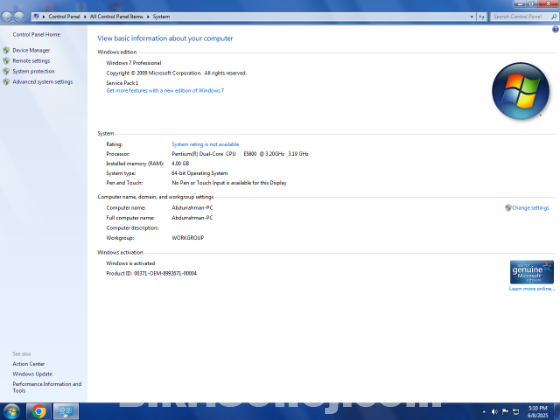
Task: Expand the arrow after Control Panel breadcrumb
Action: [85, 16]
